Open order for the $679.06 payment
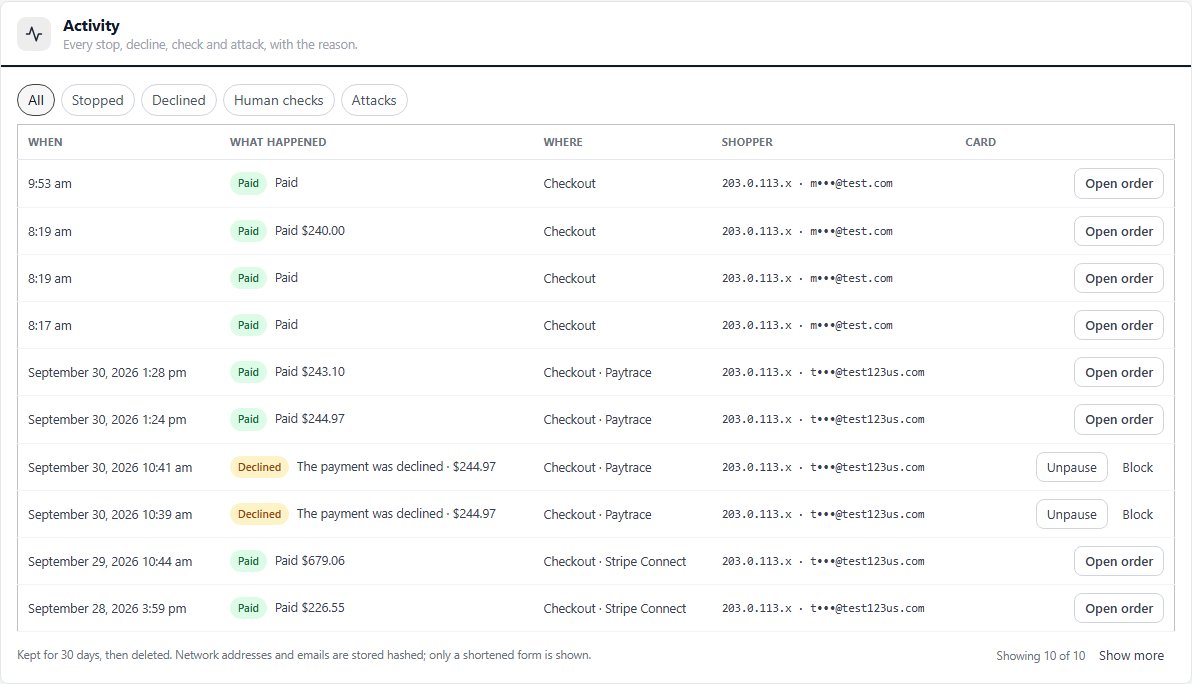1192x684 pixels. pos(1118,562)
